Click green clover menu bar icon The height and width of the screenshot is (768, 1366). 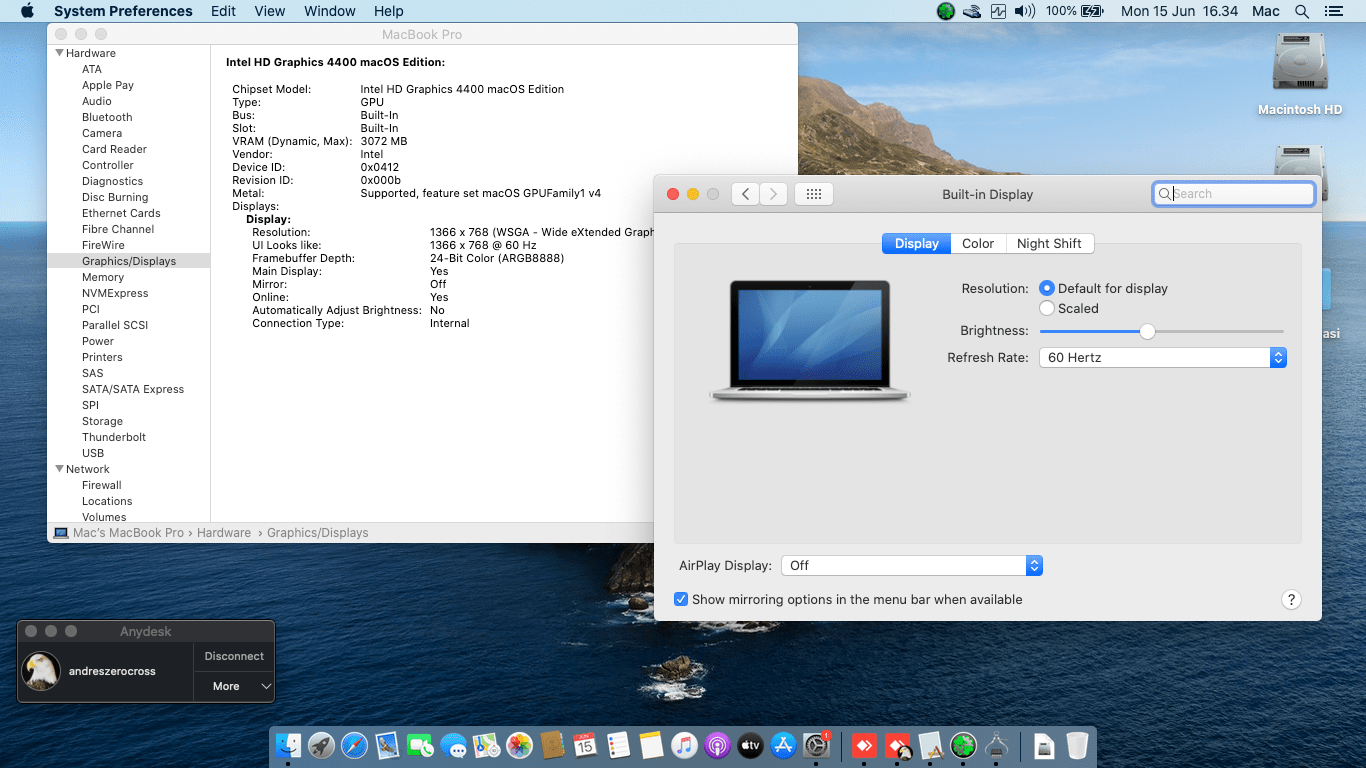945,11
